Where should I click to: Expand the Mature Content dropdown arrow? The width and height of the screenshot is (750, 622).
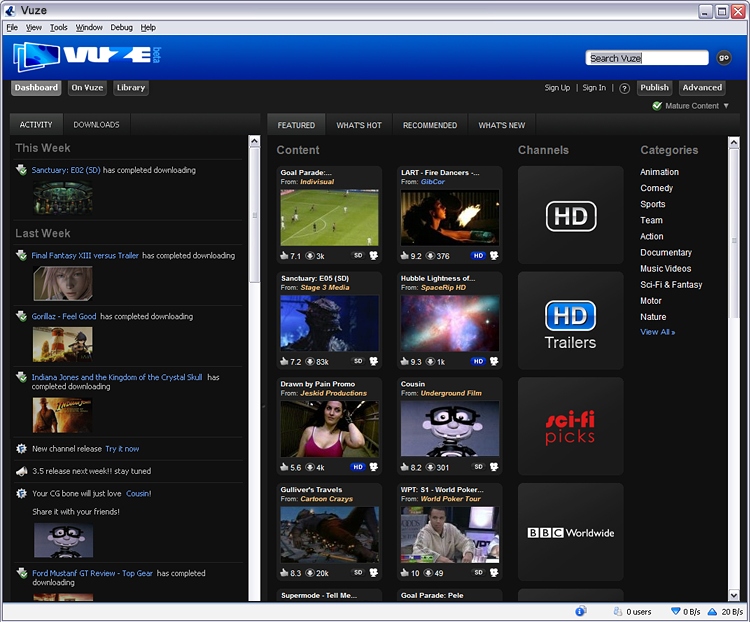(726, 106)
